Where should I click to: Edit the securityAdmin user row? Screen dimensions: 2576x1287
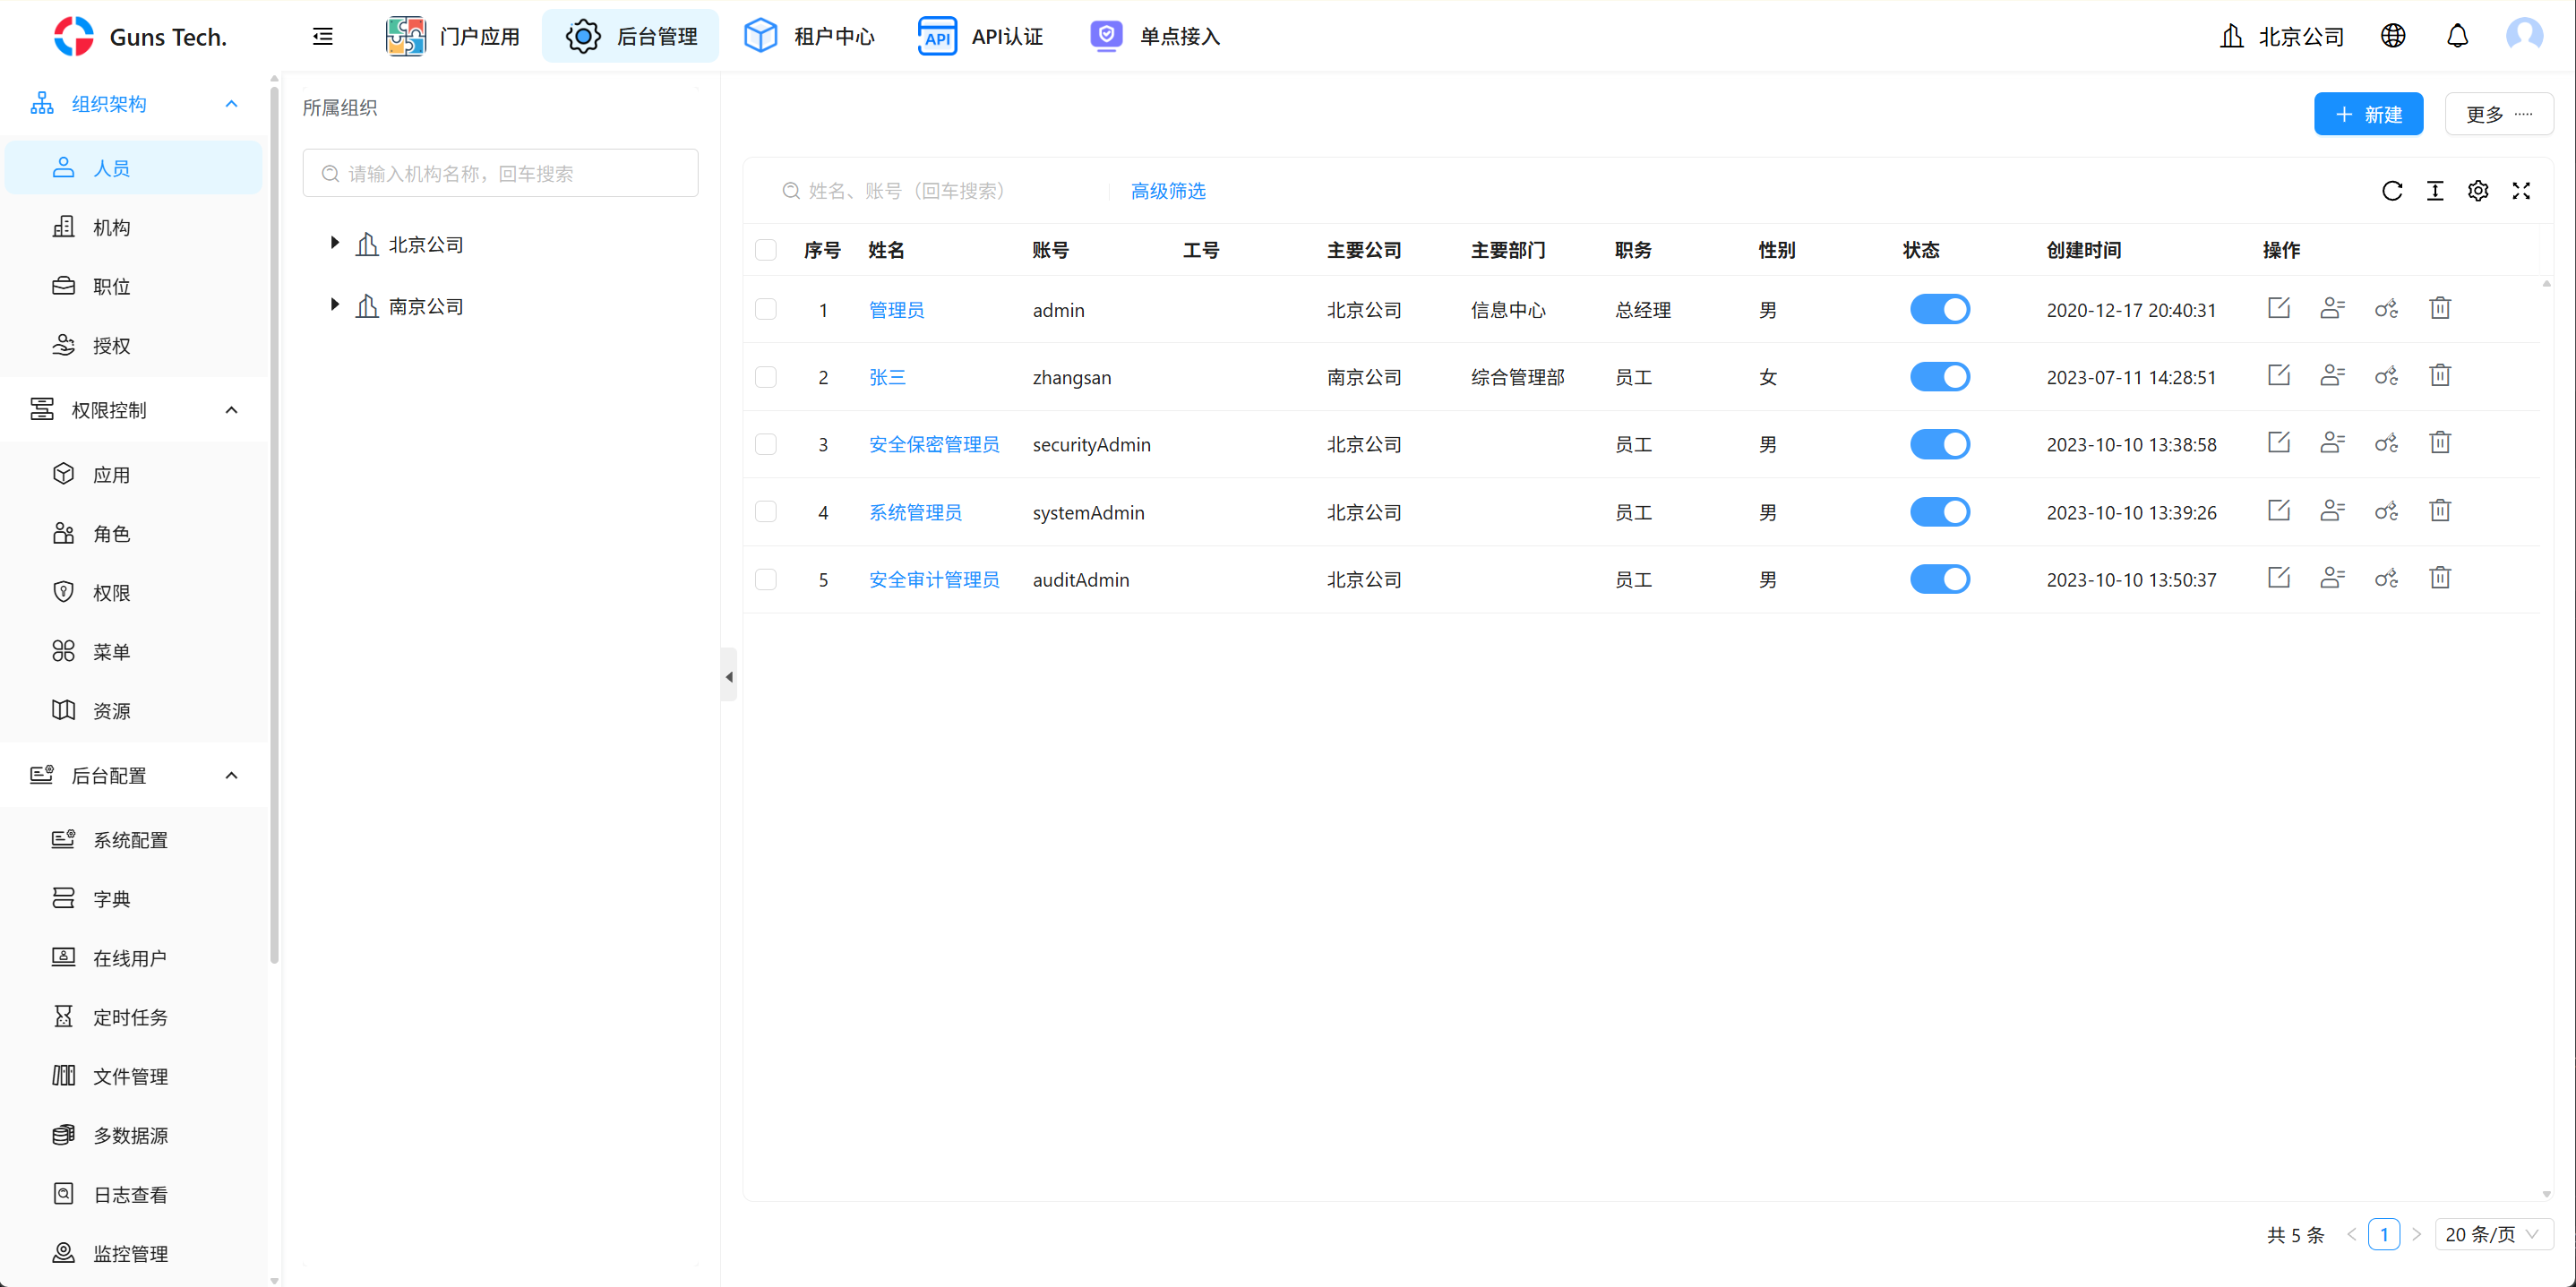[2279, 442]
